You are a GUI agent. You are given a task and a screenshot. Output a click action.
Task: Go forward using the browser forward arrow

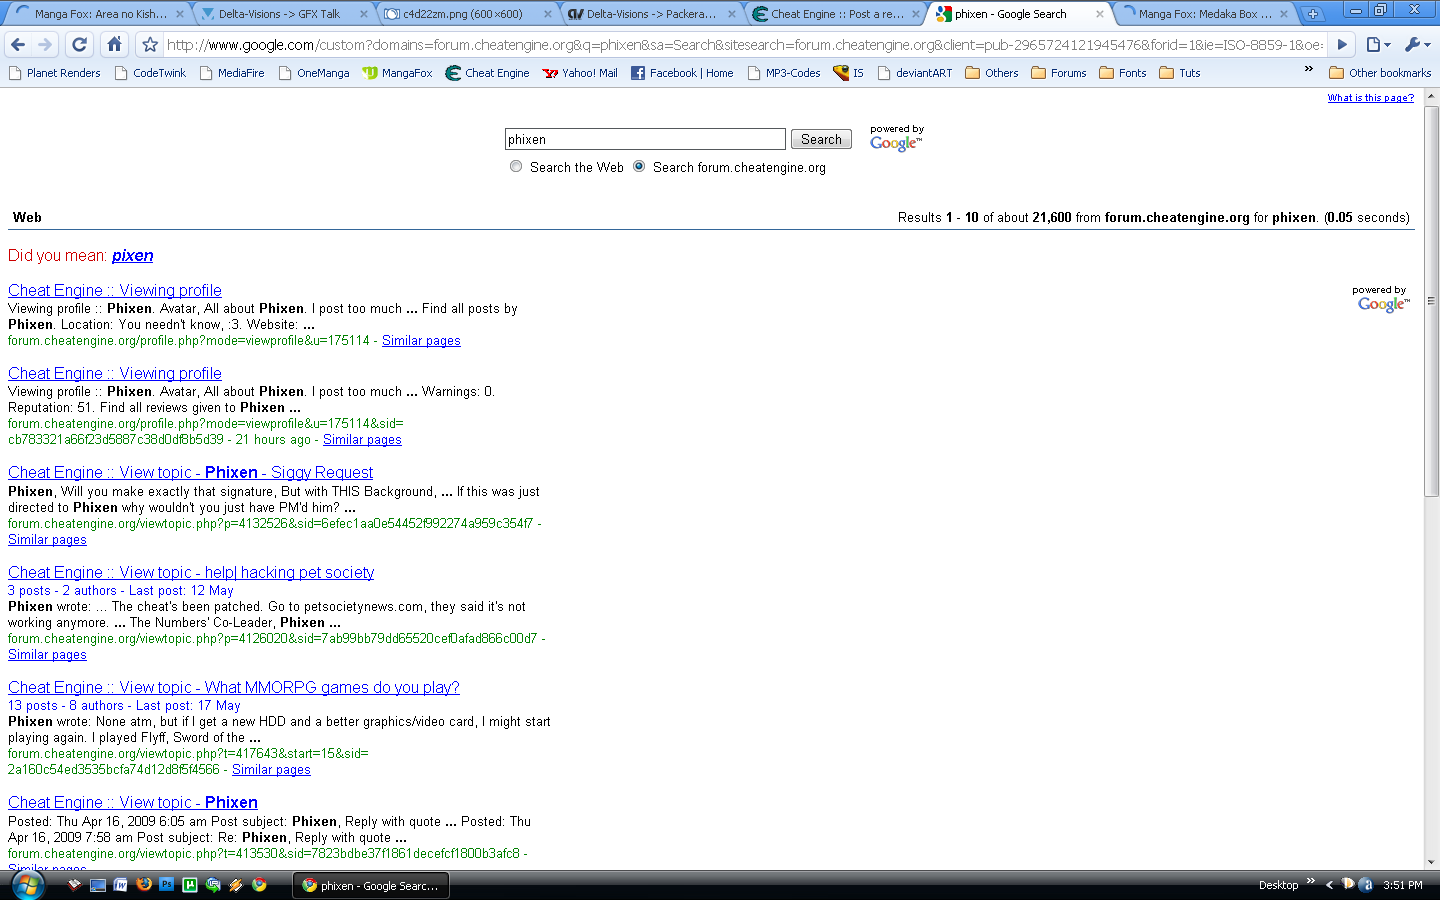pyautogui.click(x=45, y=44)
